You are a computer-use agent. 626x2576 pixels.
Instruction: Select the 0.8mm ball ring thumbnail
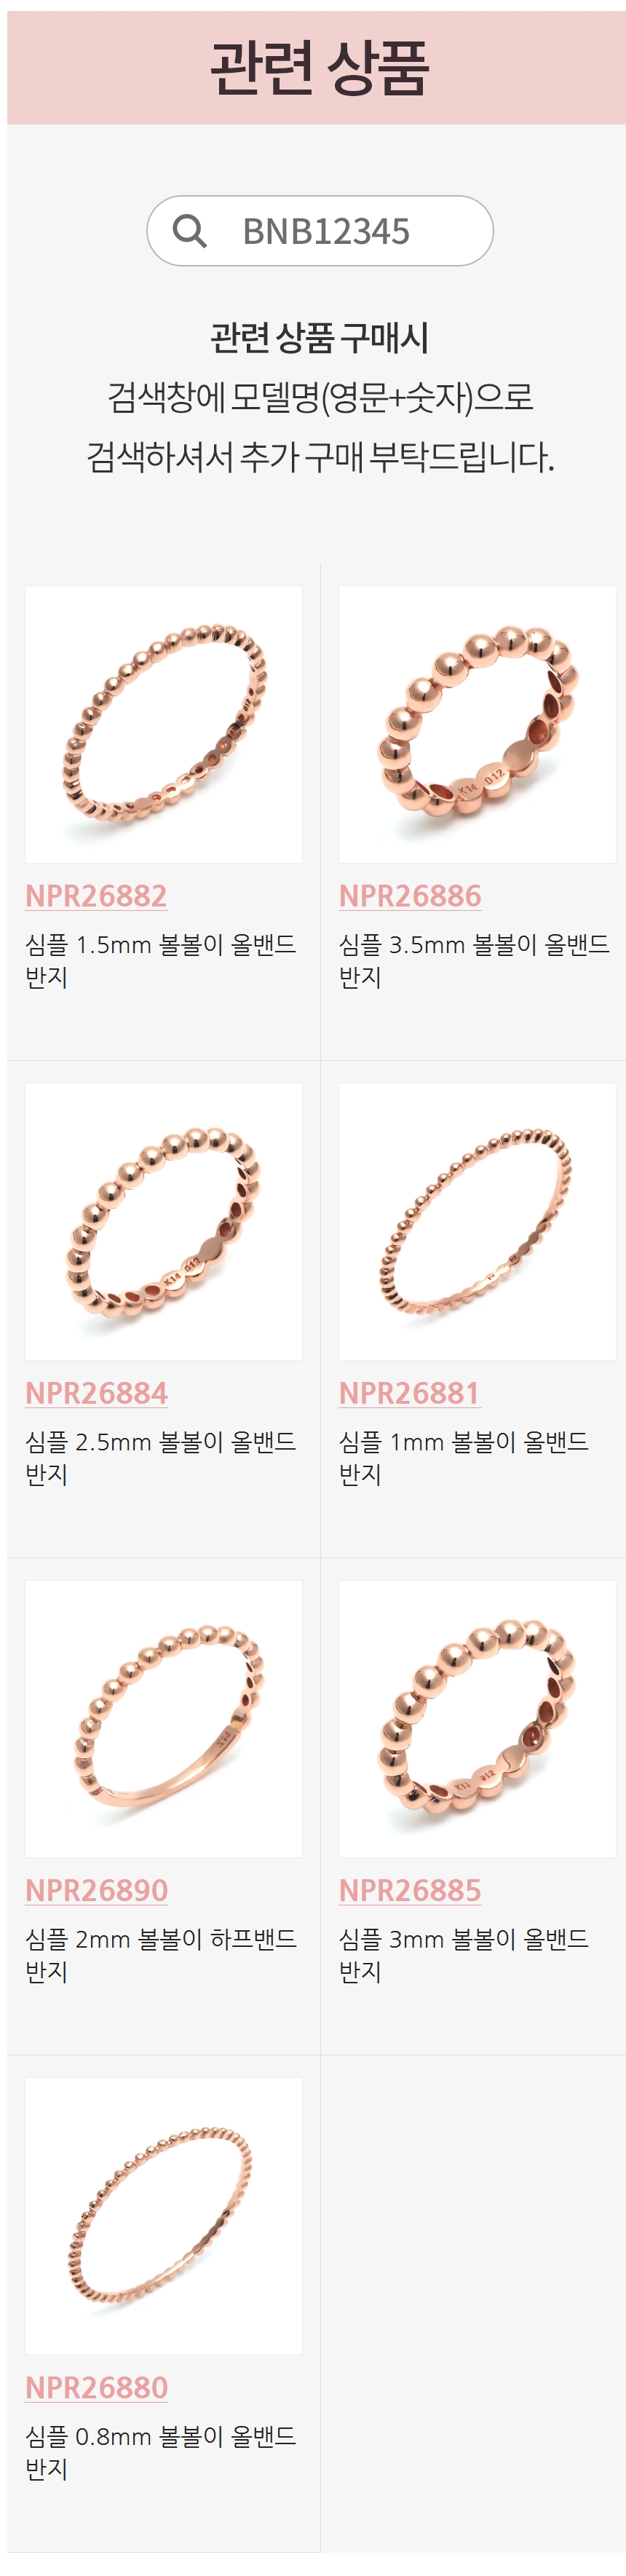click(x=164, y=2215)
